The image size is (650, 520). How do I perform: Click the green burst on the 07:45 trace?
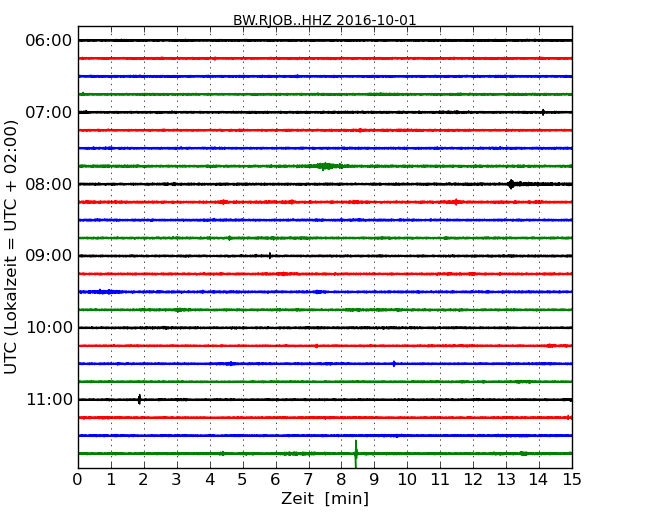(x=326, y=166)
